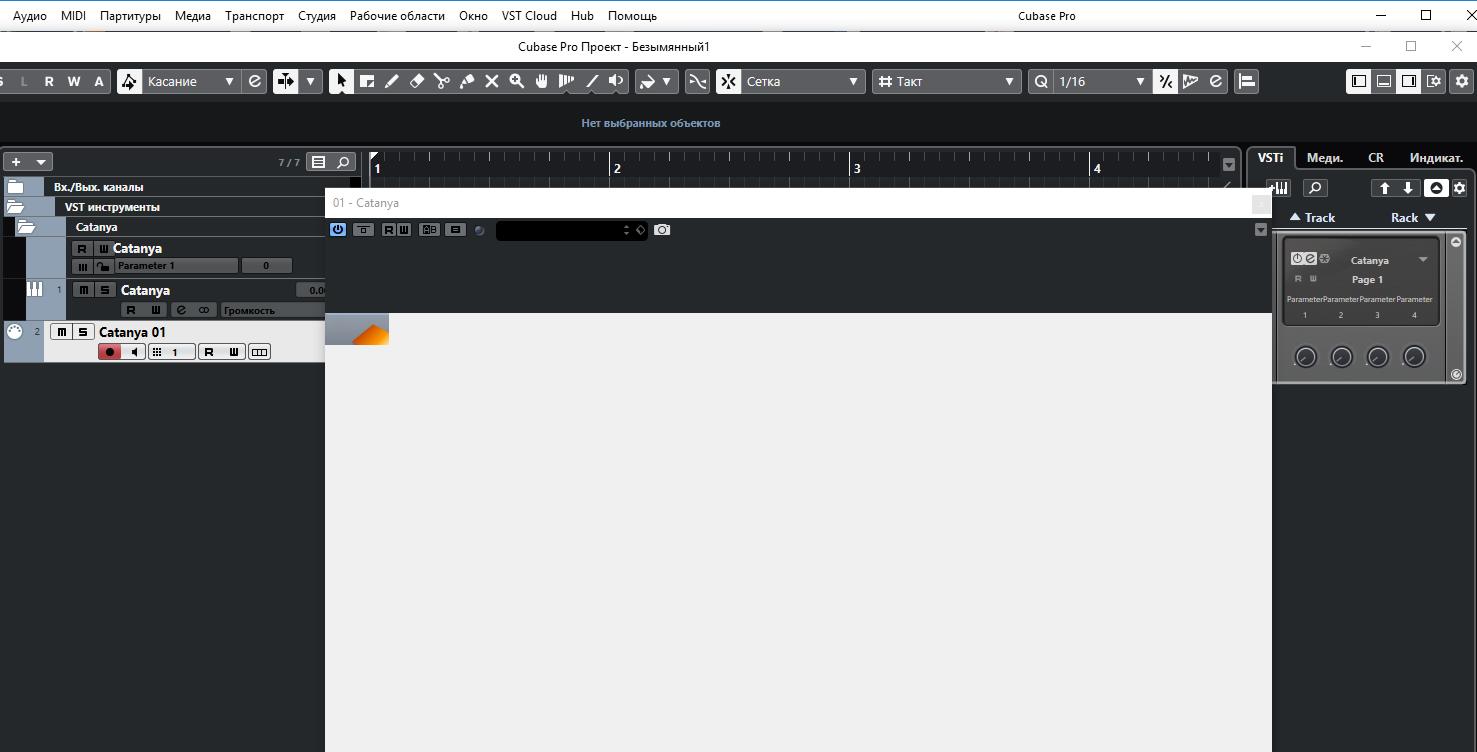Select the Glue tool

[x=467, y=81]
